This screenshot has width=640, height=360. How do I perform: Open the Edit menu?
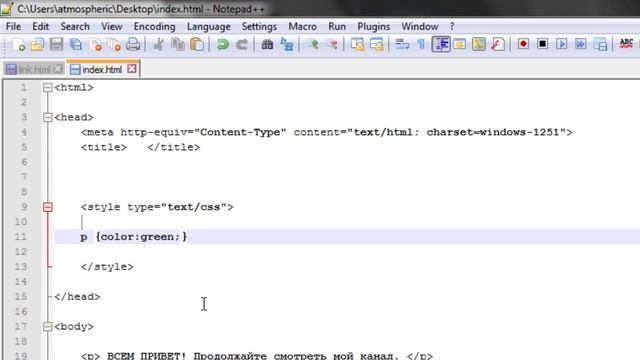(40, 27)
